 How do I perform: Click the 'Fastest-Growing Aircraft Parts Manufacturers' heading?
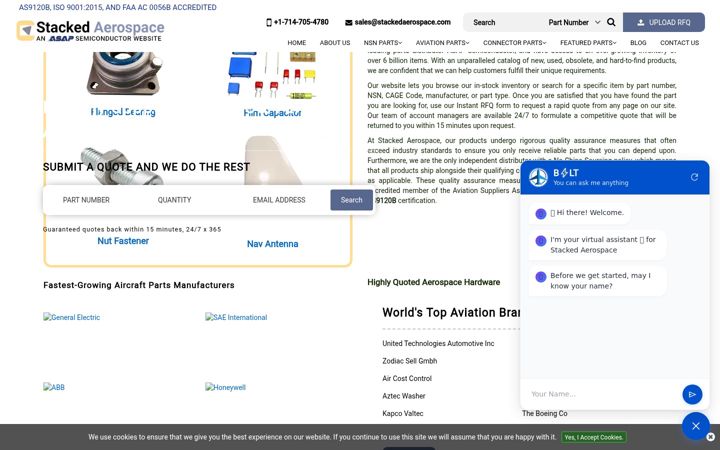click(139, 285)
